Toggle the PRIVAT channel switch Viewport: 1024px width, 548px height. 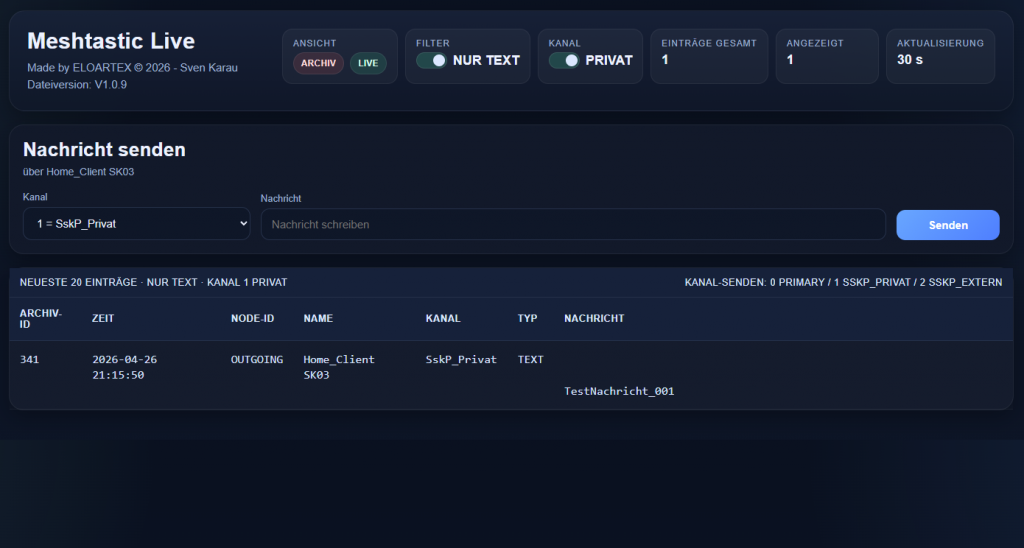coord(564,60)
